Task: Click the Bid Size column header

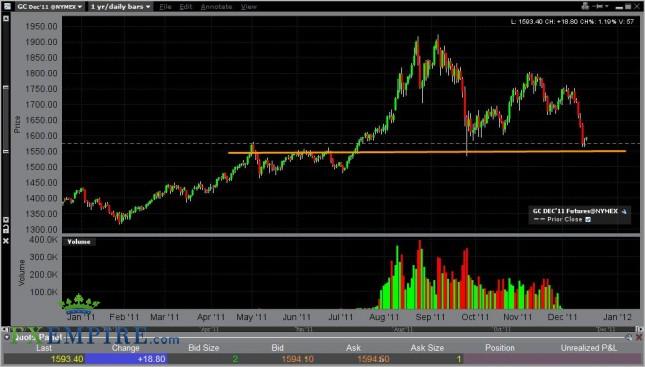Action: [x=203, y=348]
